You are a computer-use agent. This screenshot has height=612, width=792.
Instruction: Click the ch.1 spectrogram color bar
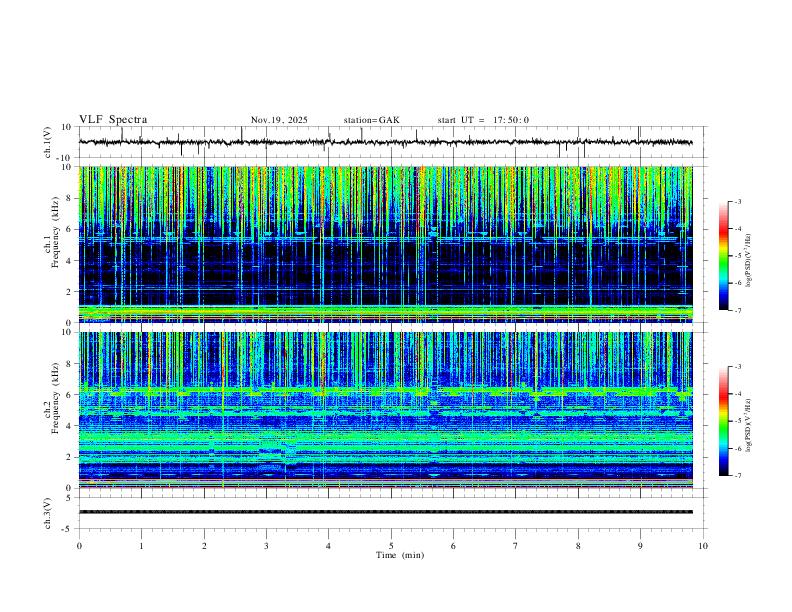tap(724, 256)
